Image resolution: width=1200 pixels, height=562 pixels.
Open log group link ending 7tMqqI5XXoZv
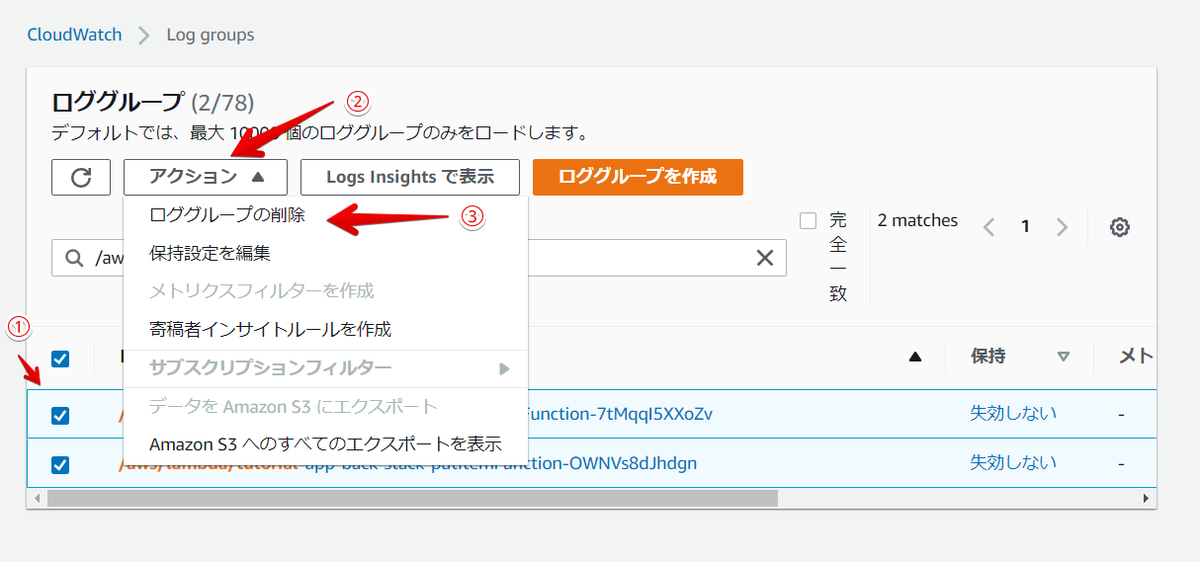621,414
